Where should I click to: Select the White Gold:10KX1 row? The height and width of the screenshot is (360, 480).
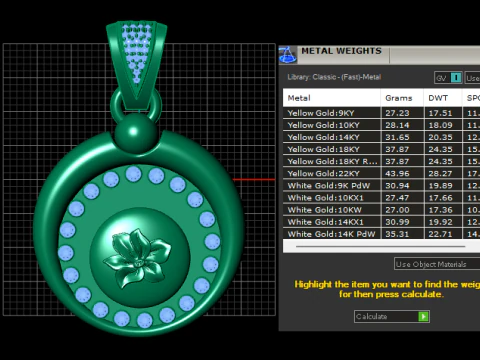tap(382, 198)
